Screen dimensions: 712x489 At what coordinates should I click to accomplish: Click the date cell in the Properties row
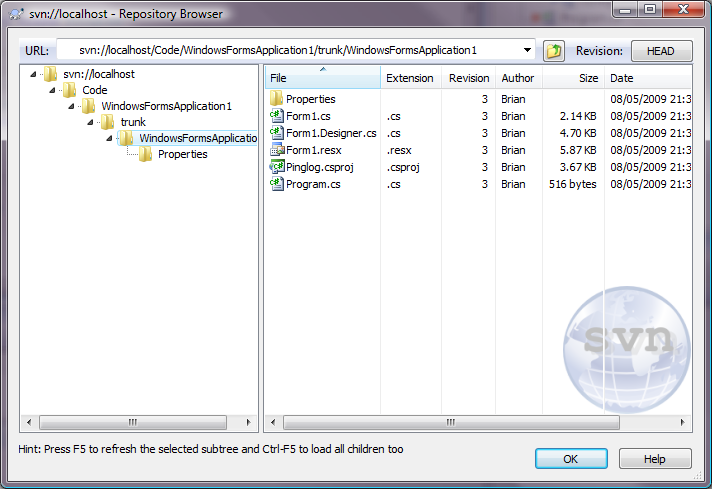click(650, 99)
